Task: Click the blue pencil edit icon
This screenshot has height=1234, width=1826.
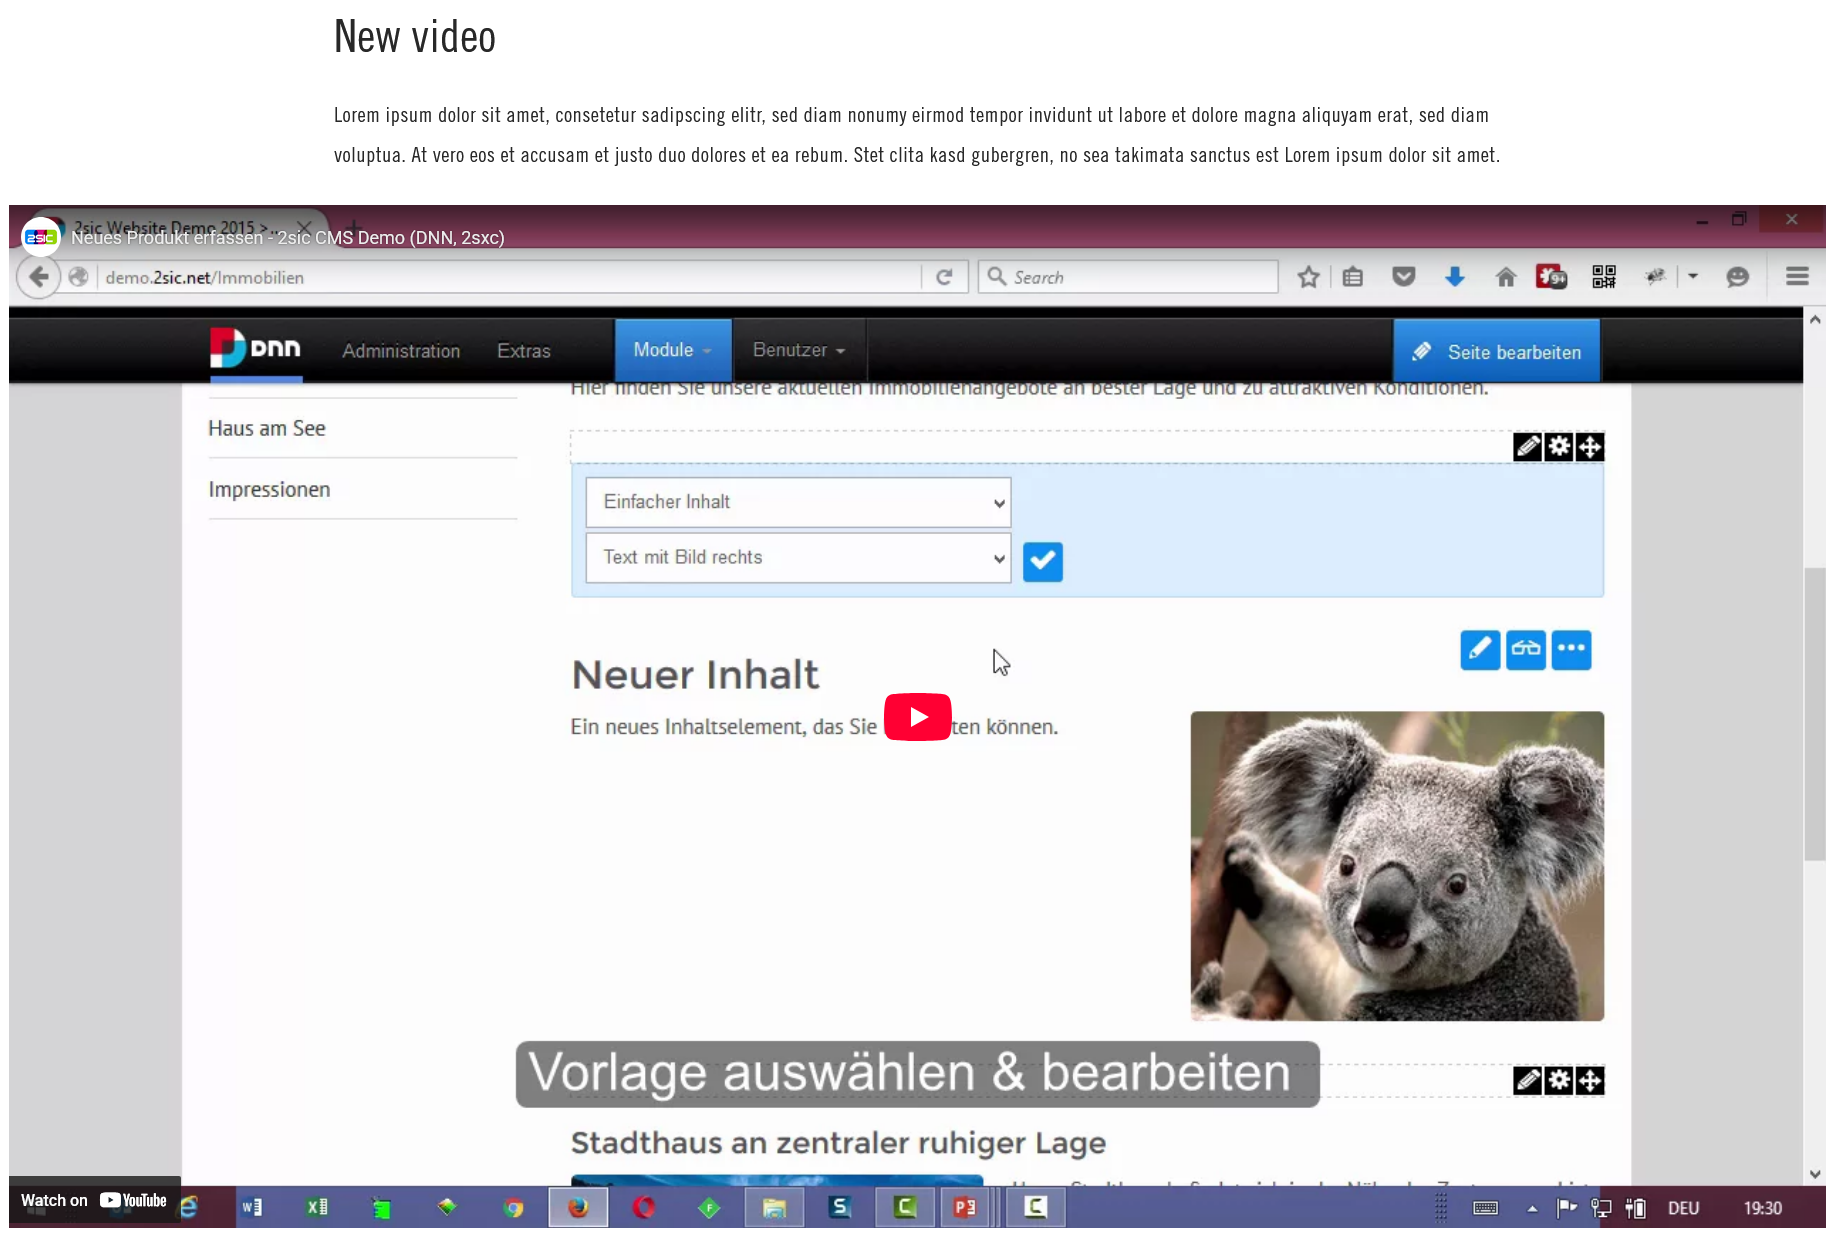Action: (x=1480, y=650)
